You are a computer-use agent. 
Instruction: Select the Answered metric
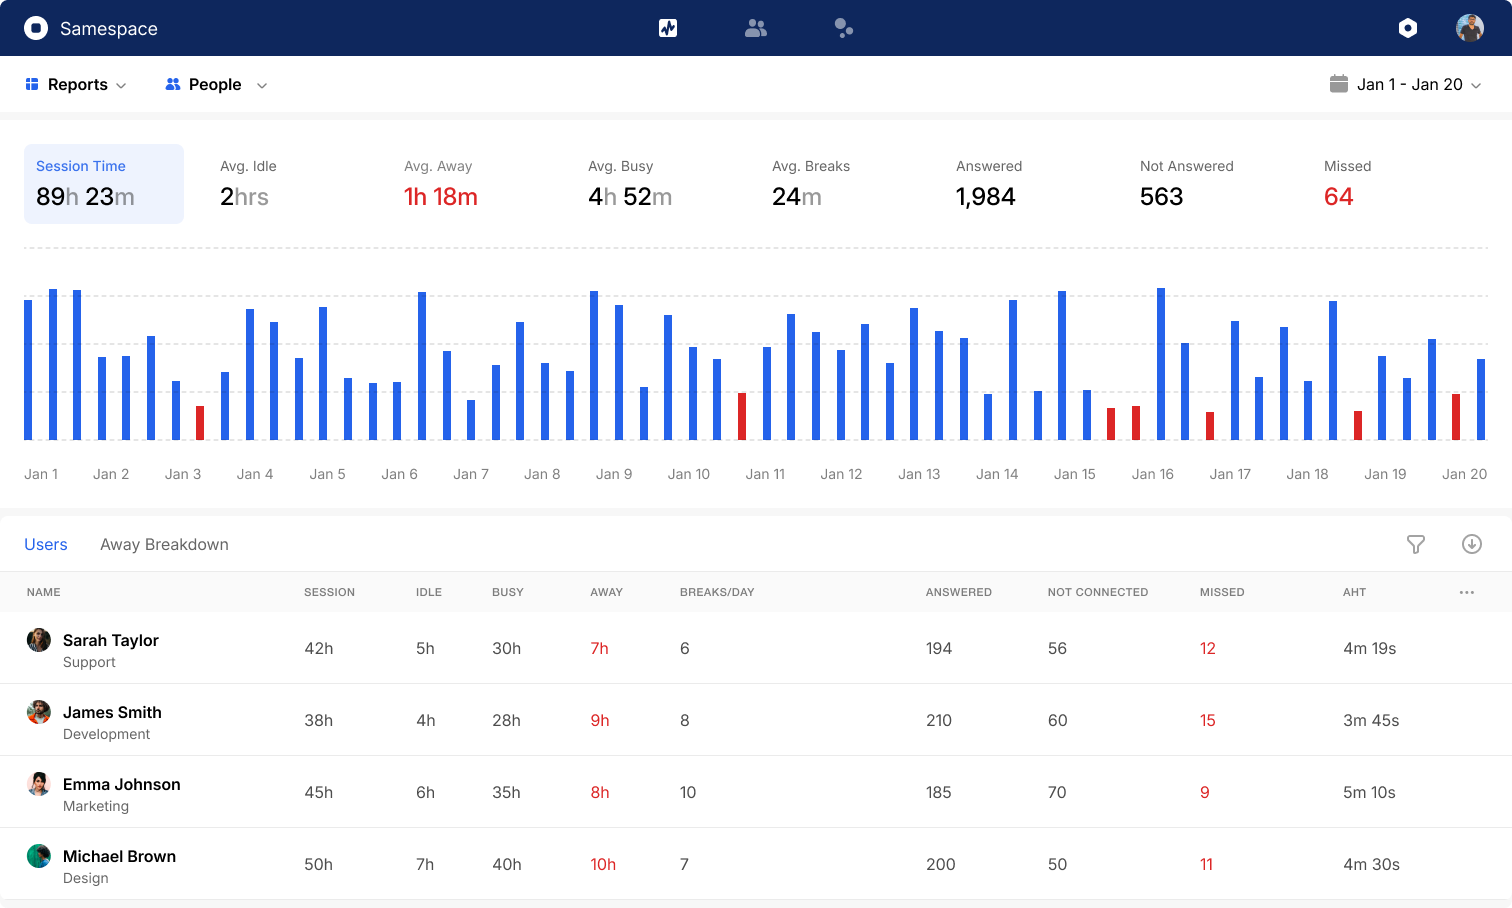point(989,184)
